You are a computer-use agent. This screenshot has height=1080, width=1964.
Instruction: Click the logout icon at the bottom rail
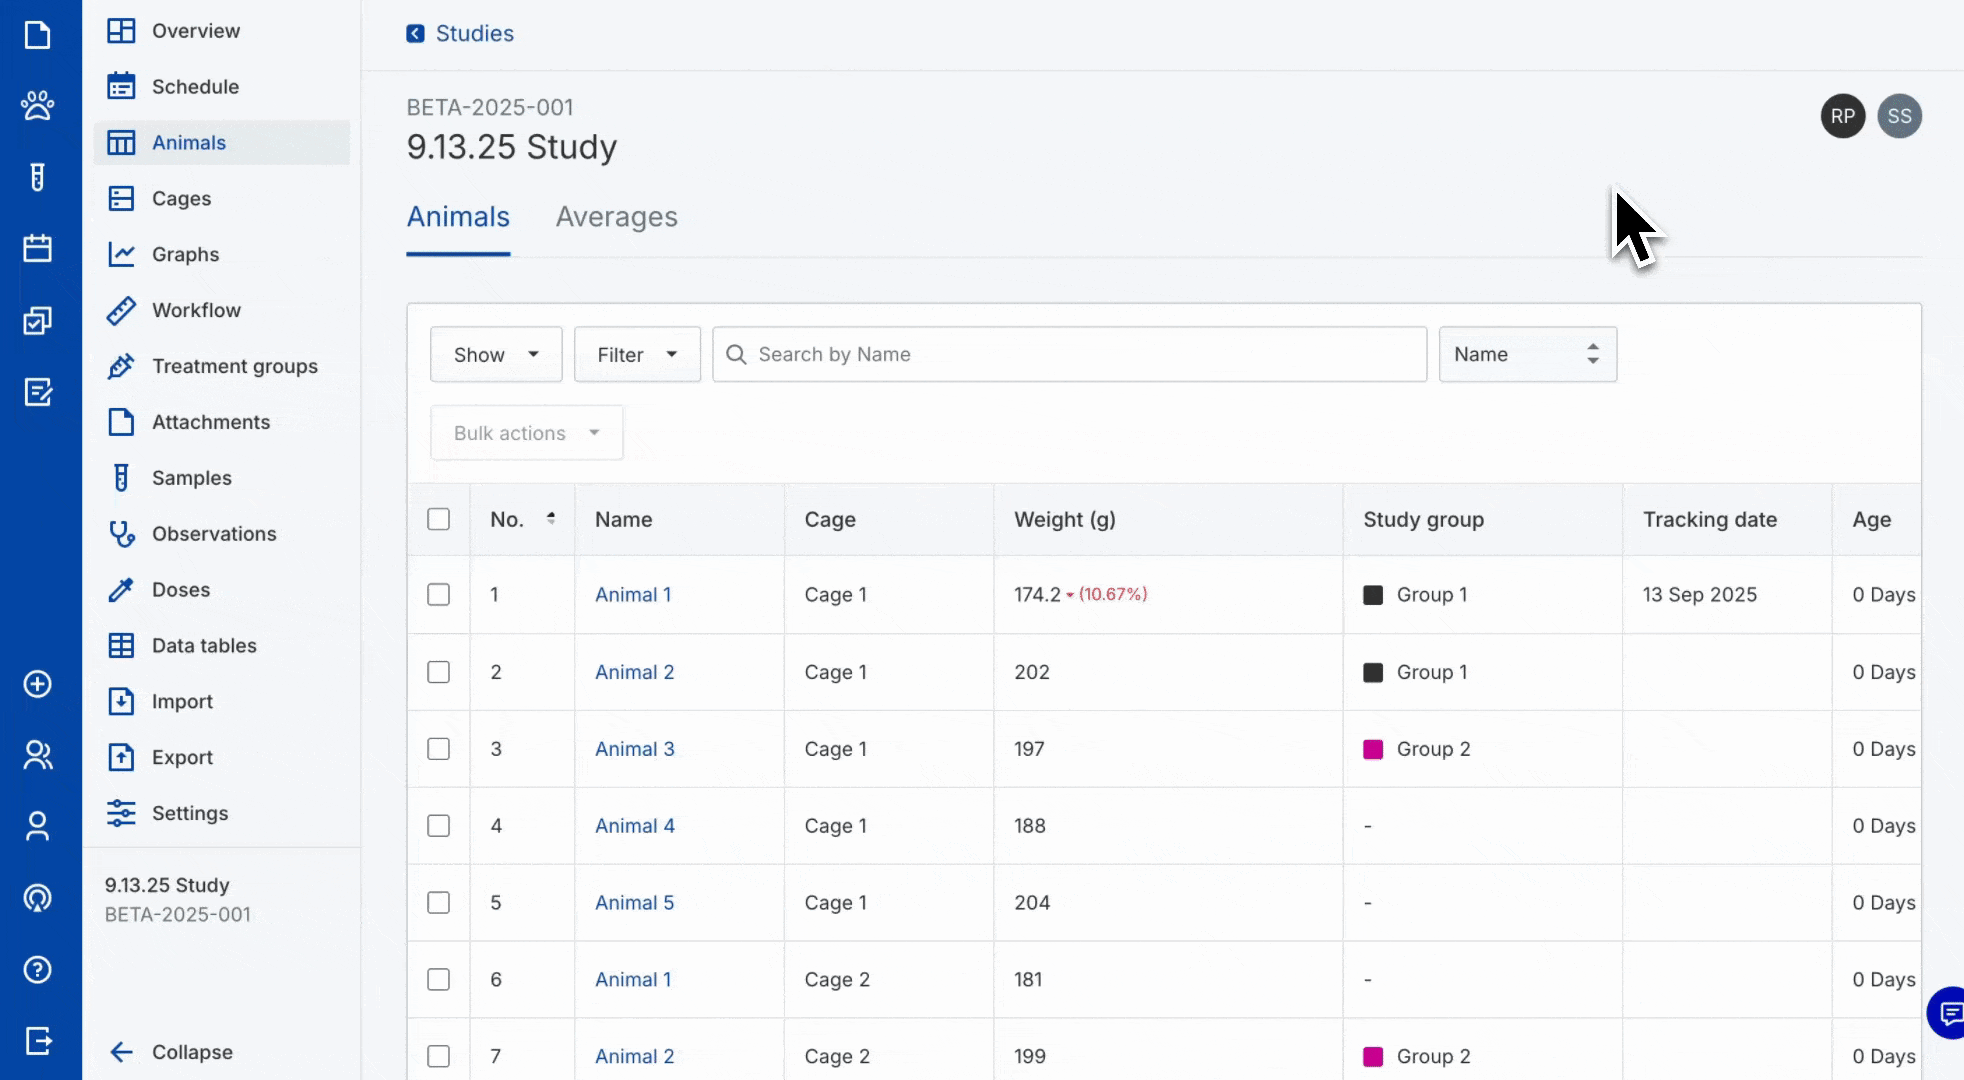pos(38,1042)
